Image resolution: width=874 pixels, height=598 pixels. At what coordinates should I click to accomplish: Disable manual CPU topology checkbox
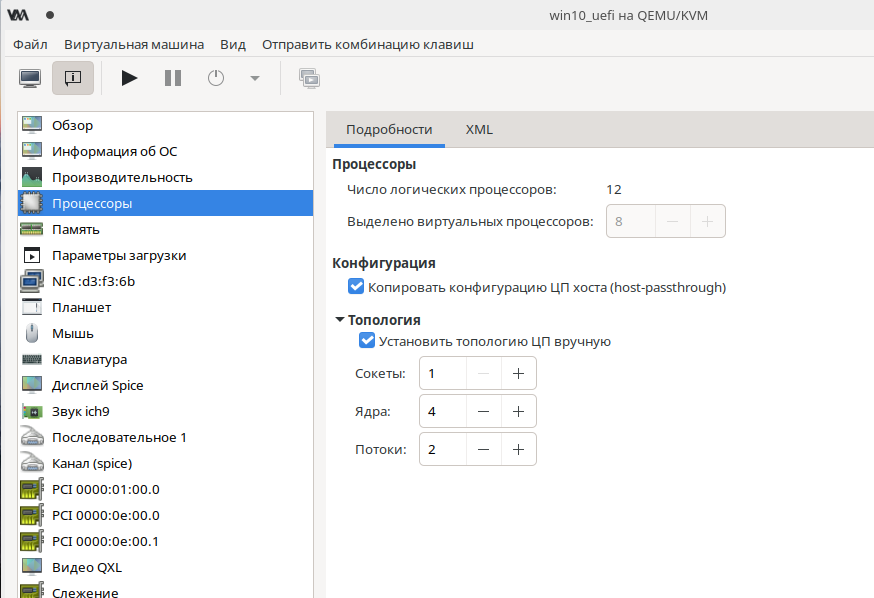pos(367,341)
